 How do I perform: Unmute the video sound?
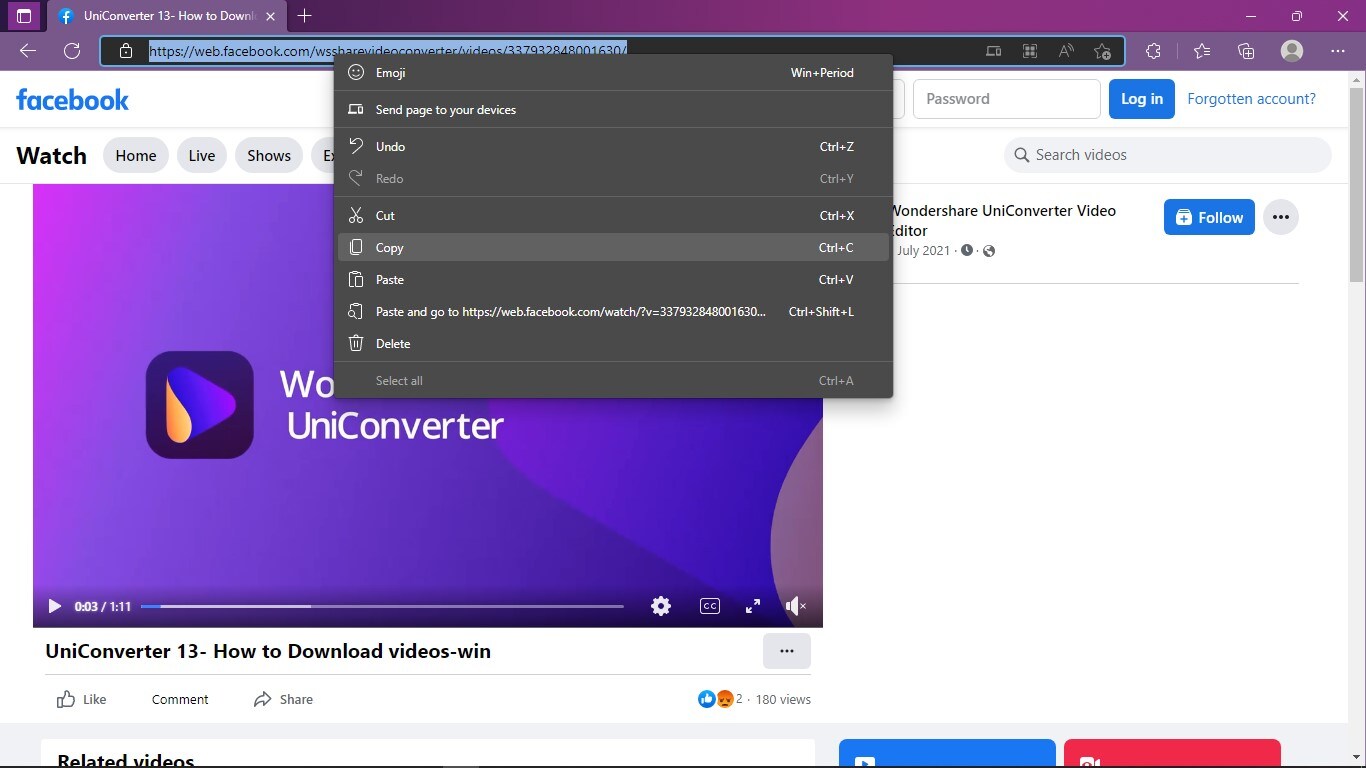click(x=796, y=606)
